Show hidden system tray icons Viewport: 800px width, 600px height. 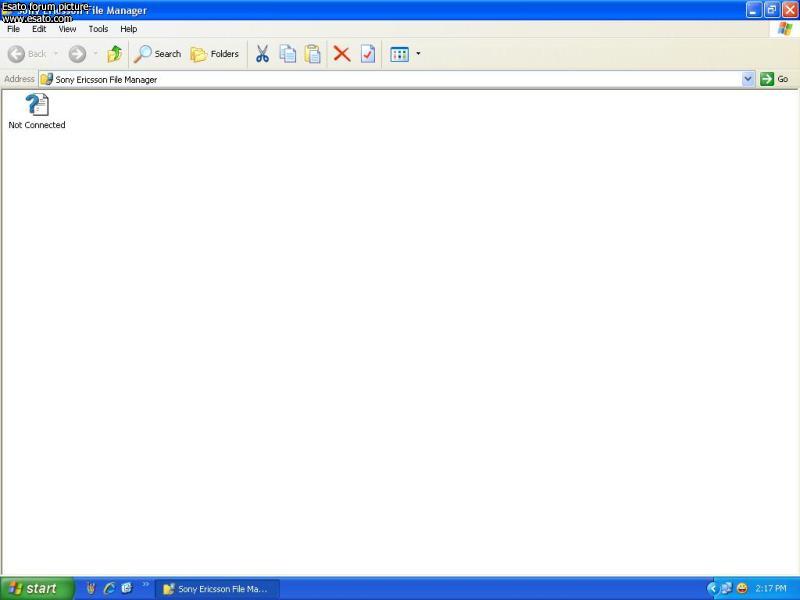click(x=712, y=589)
